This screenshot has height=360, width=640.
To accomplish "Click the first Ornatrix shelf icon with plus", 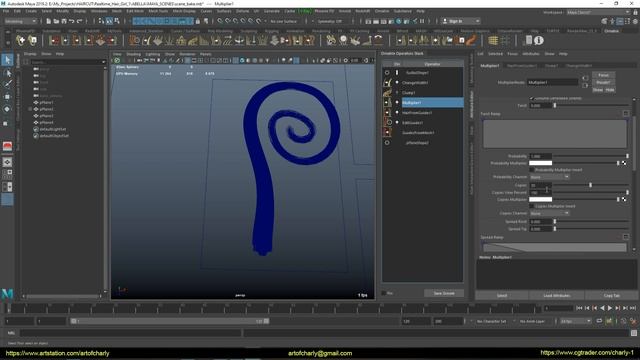I will click(20, 40).
